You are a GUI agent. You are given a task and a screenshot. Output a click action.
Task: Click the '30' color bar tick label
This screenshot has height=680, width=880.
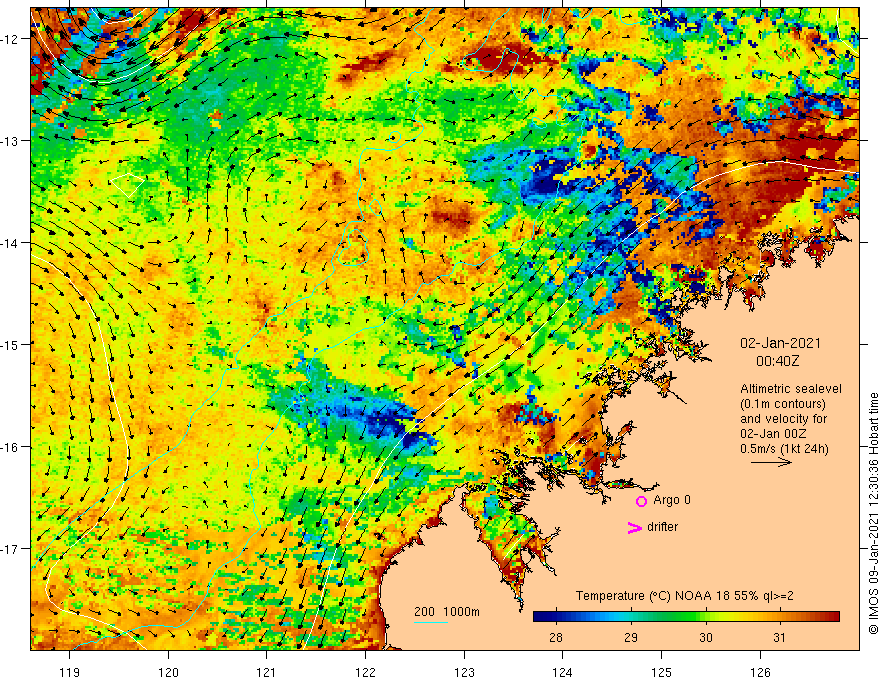click(x=705, y=637)
